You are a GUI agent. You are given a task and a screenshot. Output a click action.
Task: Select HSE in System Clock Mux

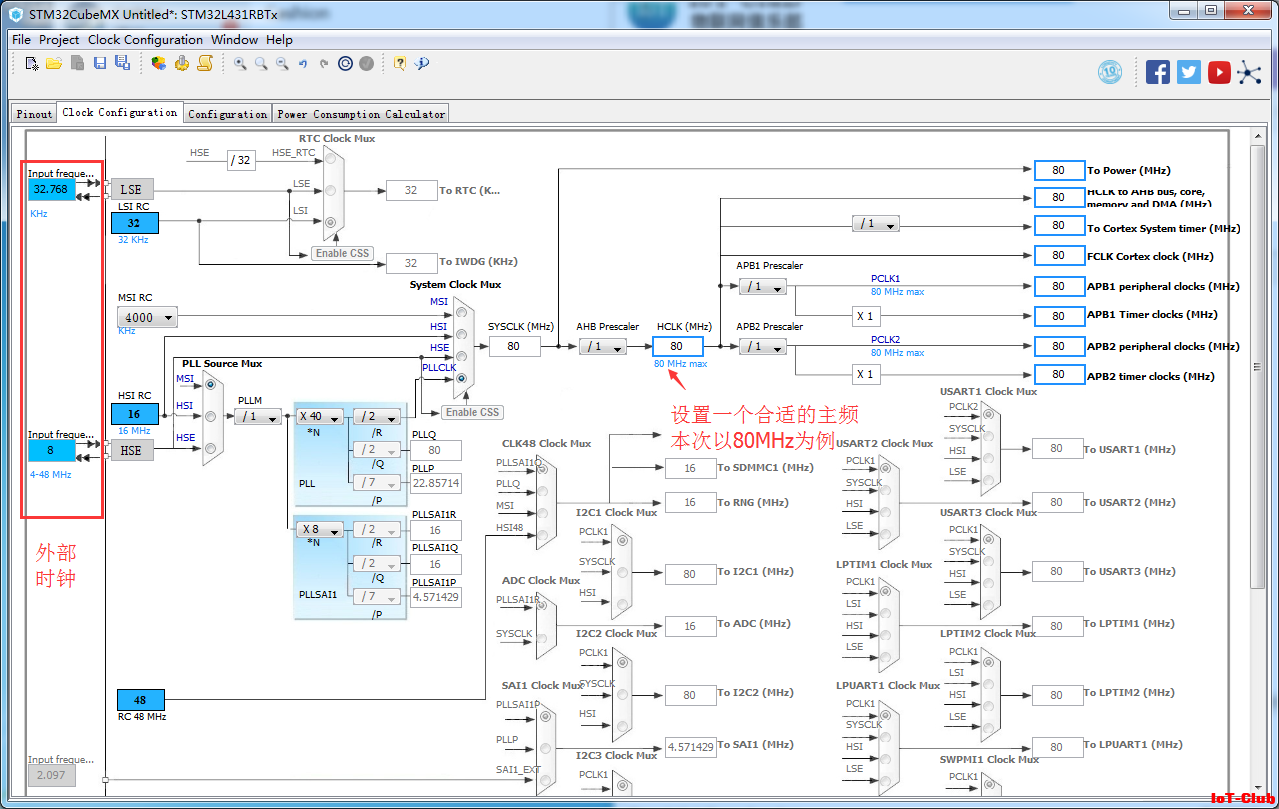pyautogui.click(x=461, y=355)
